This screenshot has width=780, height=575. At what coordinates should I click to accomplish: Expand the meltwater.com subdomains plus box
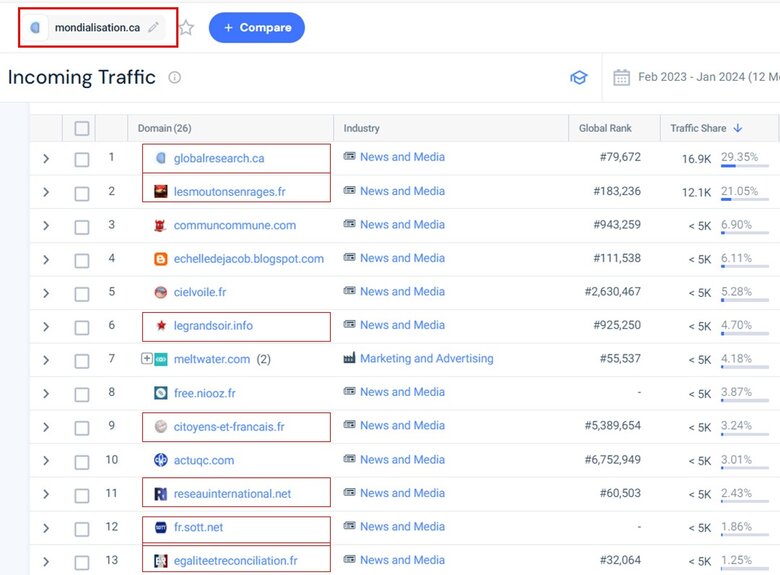click(x=147, y=358)
